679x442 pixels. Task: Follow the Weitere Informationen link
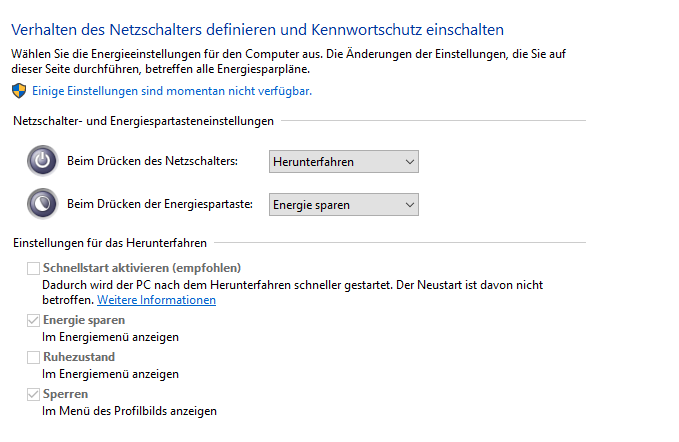click(x=170, y=300)
